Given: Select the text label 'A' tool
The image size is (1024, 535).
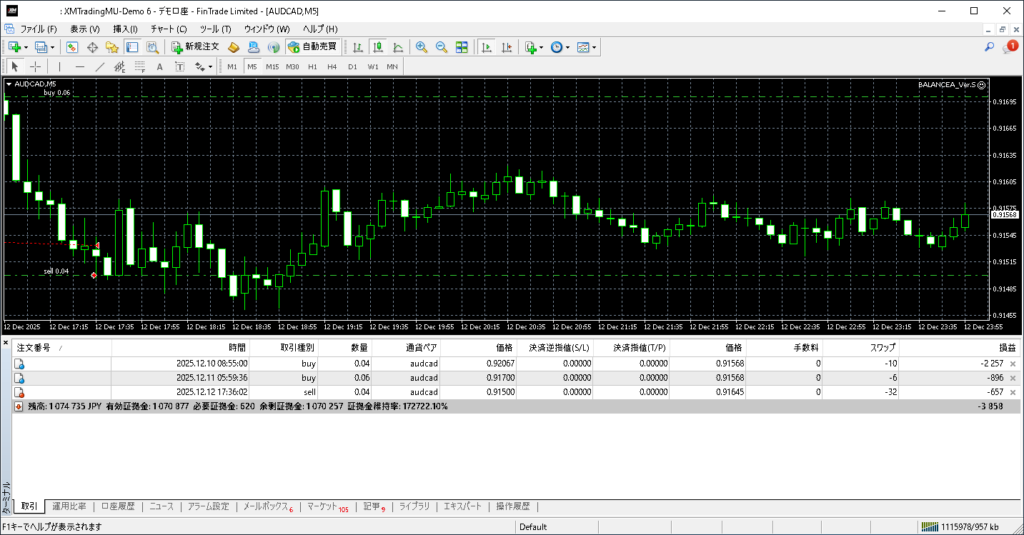Looking at the screenshot, I should (x=160, y=67).
